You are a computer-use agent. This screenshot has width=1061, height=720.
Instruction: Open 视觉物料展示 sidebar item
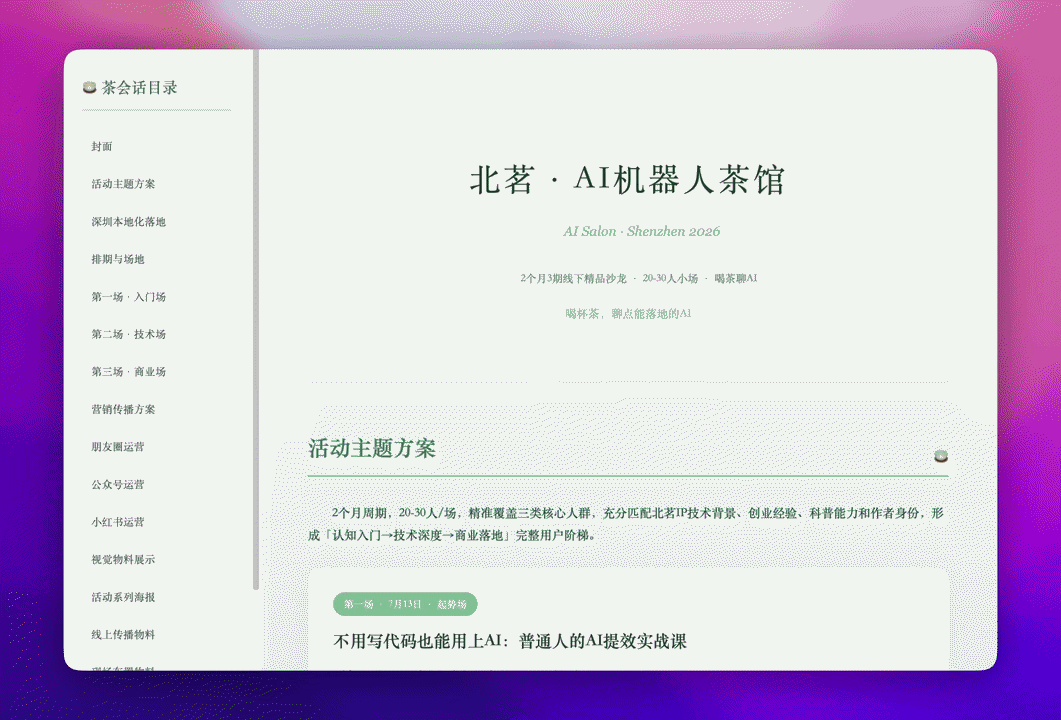pos(123,560)
